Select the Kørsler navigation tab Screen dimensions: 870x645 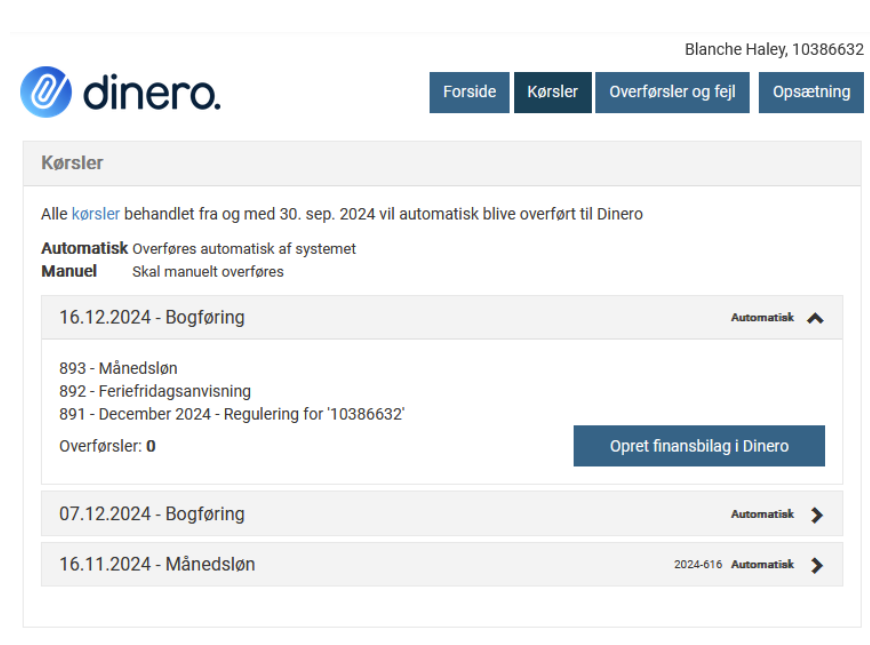tap(552, 92)
